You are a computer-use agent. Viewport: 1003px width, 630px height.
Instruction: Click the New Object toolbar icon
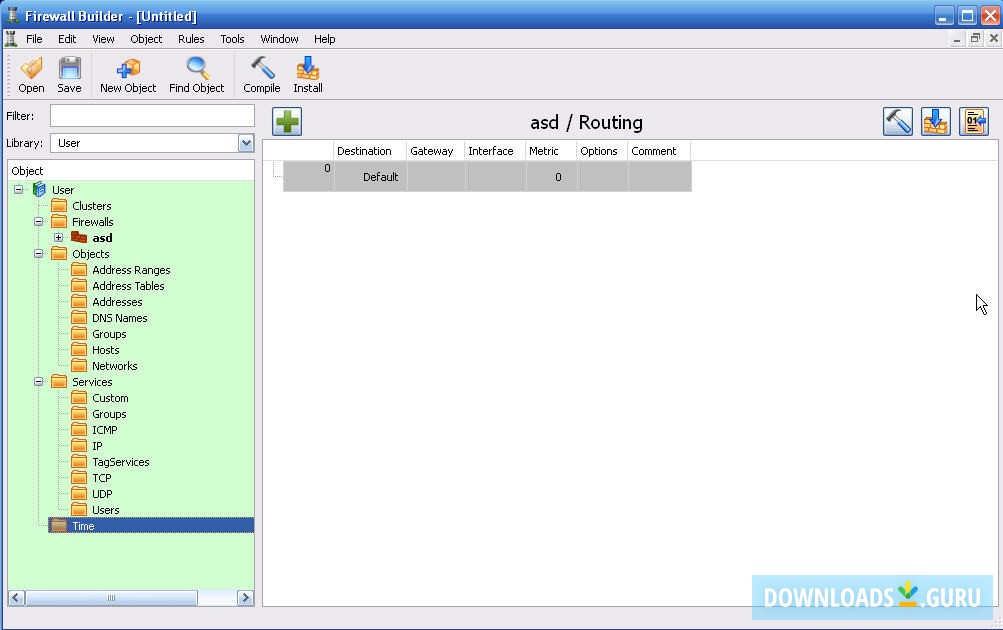click(128, 68)
